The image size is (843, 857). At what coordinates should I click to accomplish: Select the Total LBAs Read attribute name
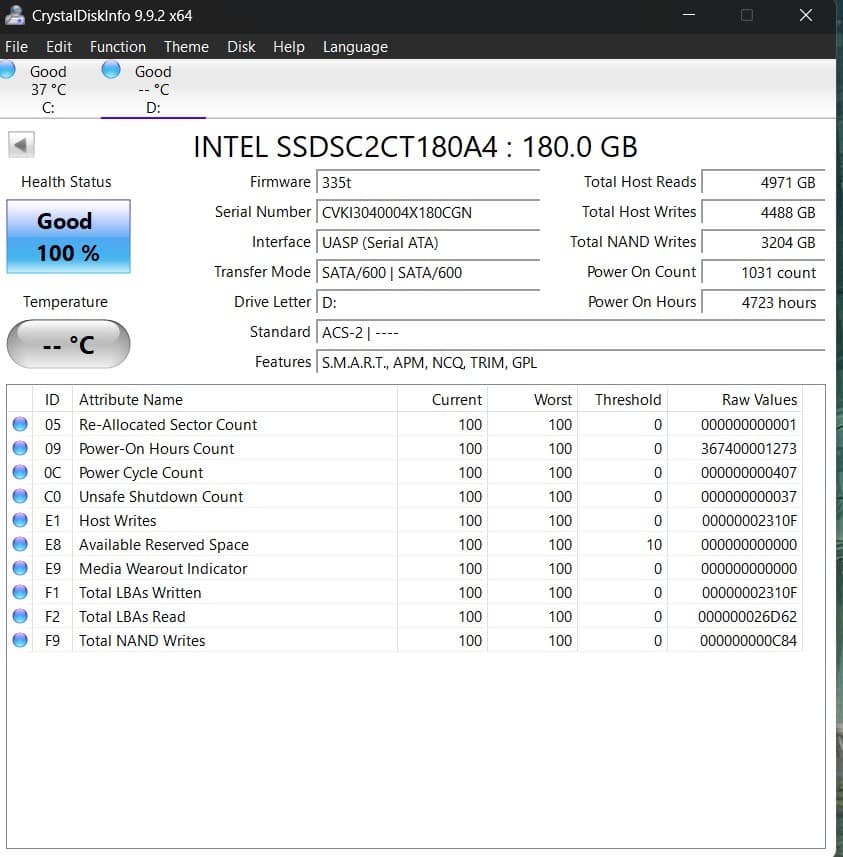132,617
